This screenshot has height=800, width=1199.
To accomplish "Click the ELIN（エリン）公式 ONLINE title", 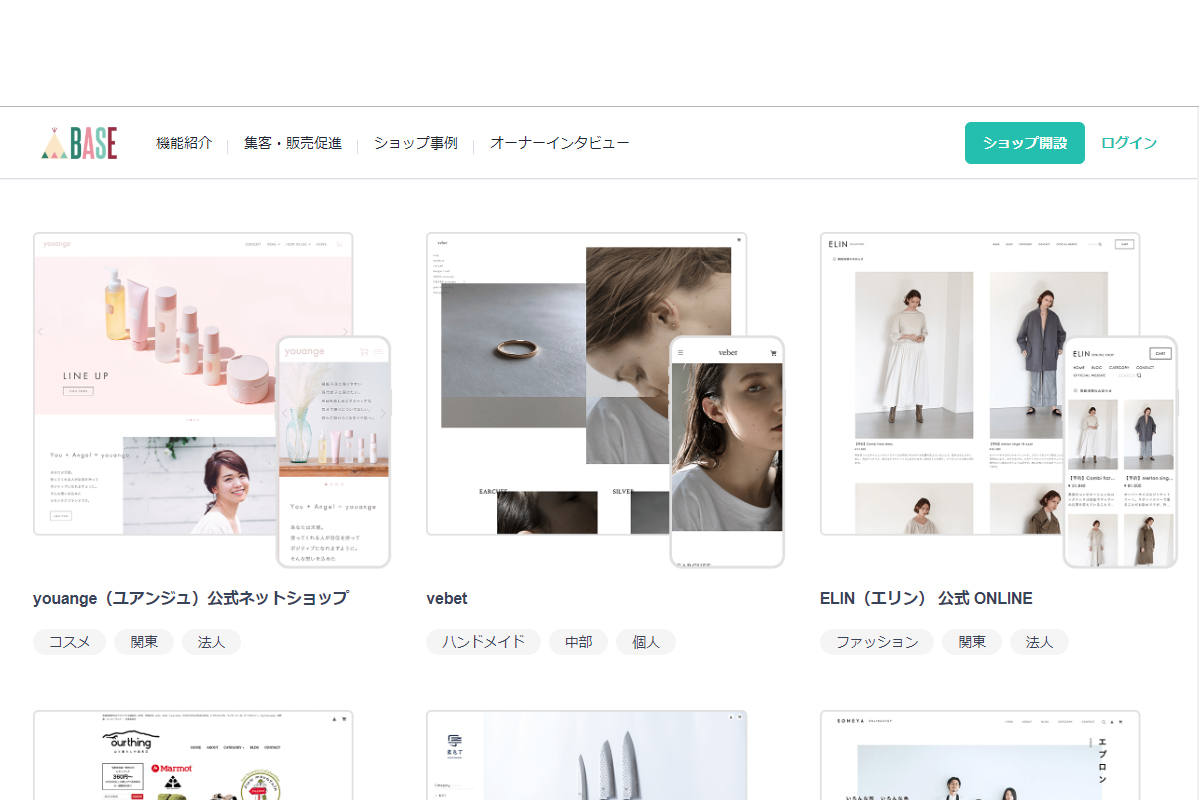I will tap(926, 598).
